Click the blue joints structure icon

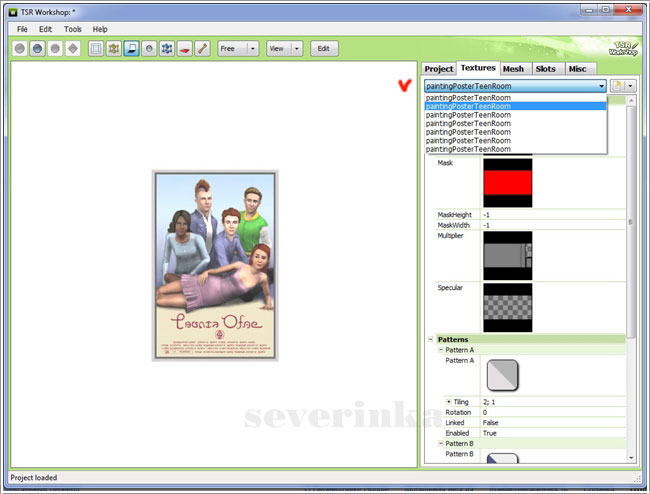tap(167, 48)
